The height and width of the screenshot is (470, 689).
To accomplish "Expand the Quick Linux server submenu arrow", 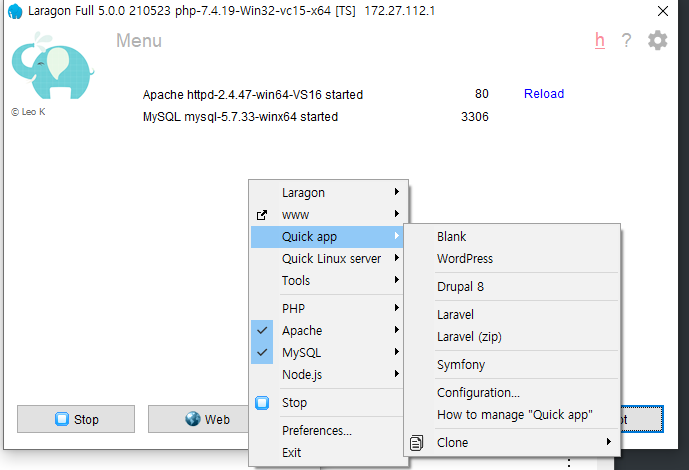I will click(x=396, y=257).
